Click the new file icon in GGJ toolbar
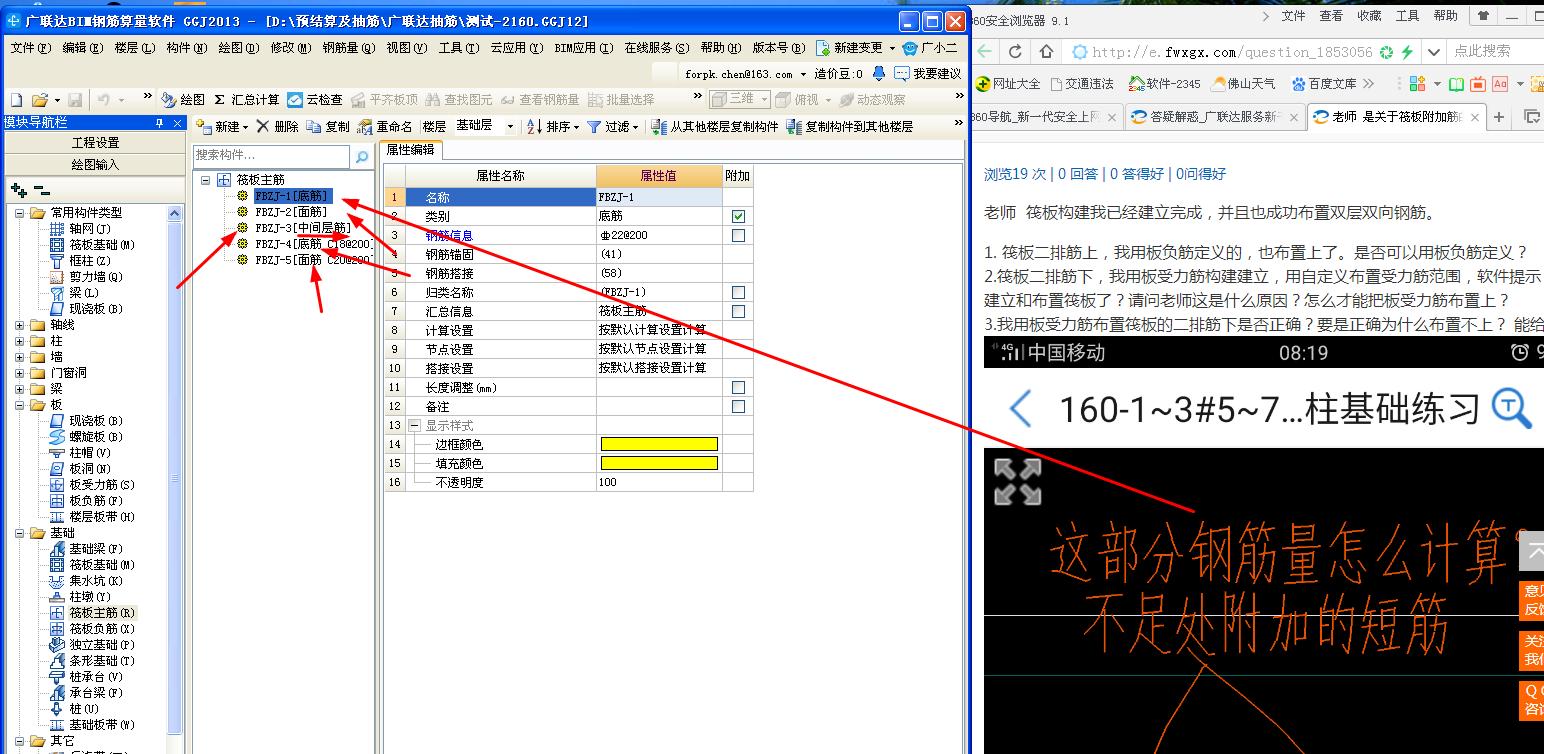This screenshot has width=1544, height=754. (16, 100)
